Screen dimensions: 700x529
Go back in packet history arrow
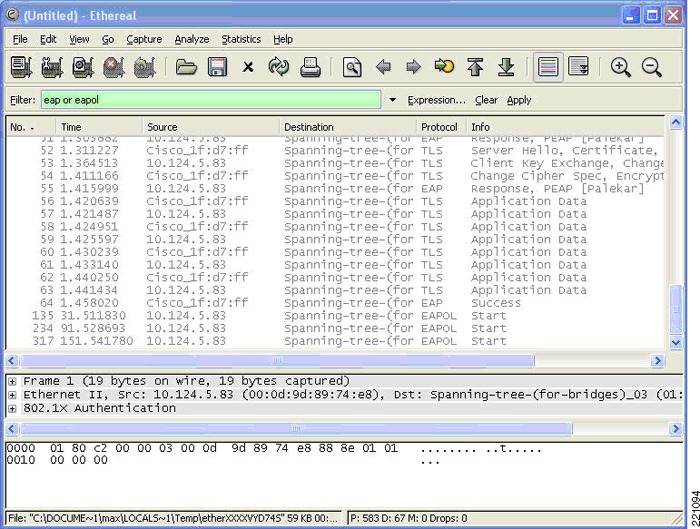pos(383,67)
